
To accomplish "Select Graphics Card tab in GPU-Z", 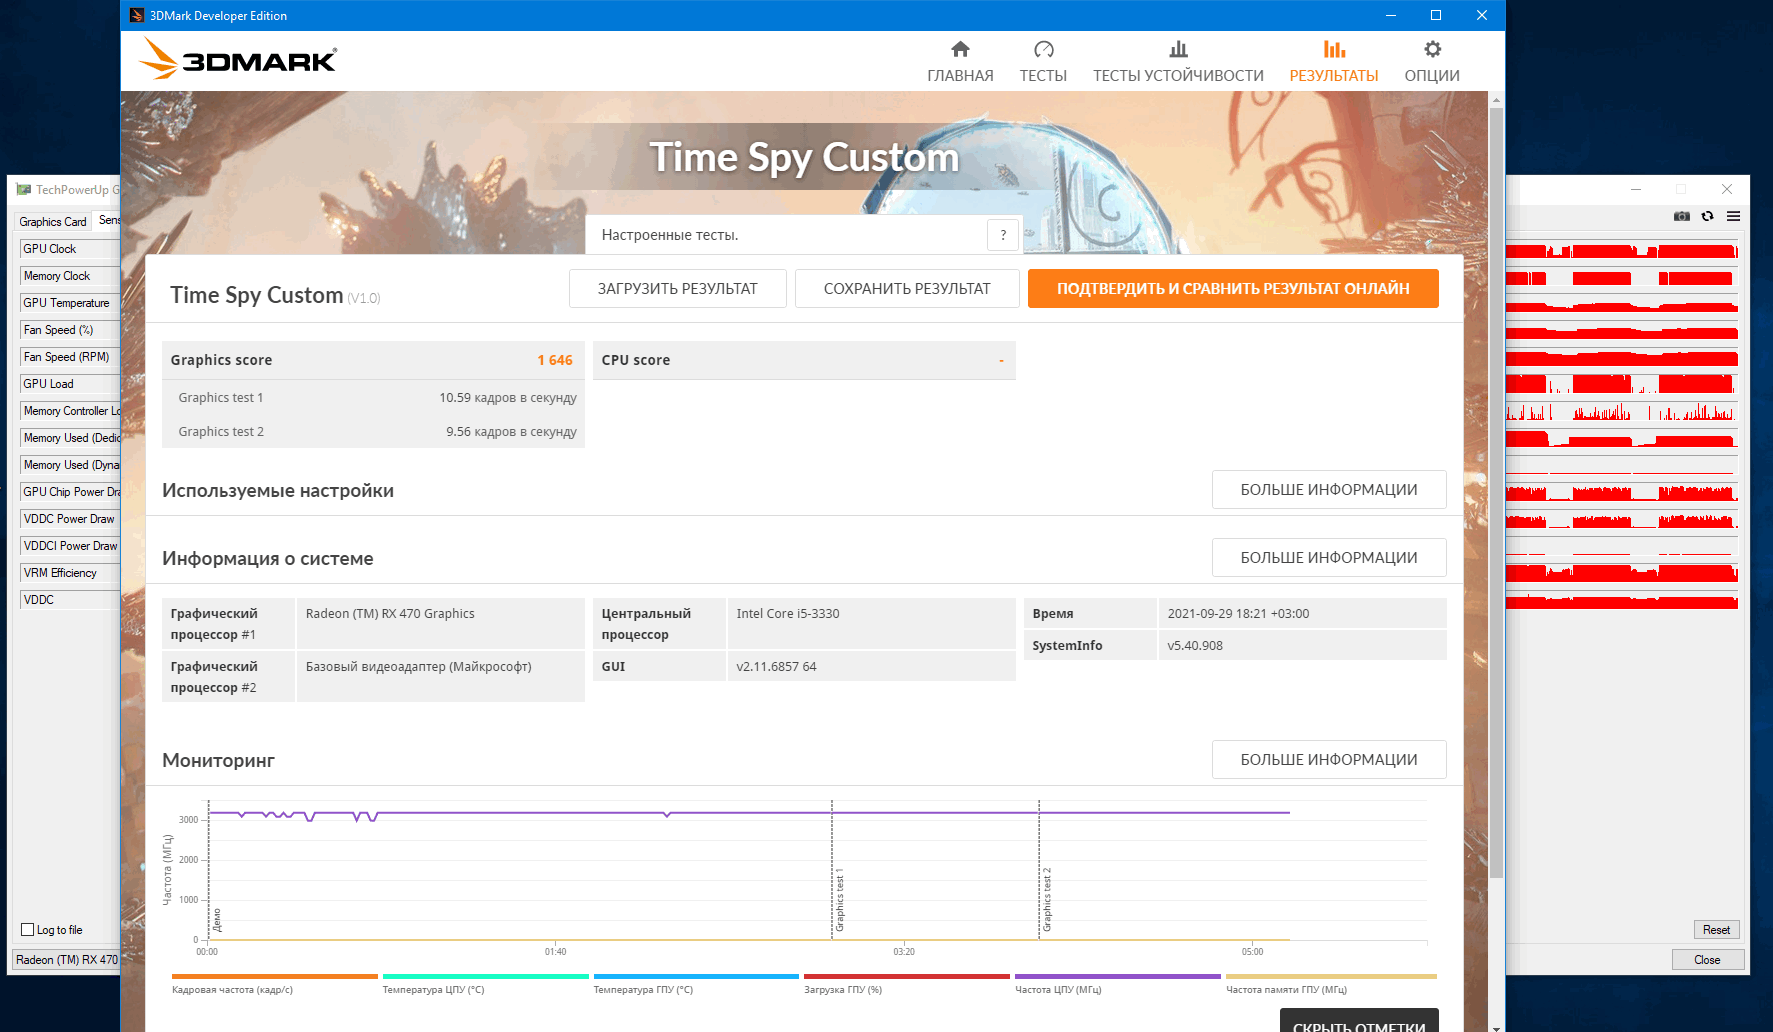I will [53, 222].
